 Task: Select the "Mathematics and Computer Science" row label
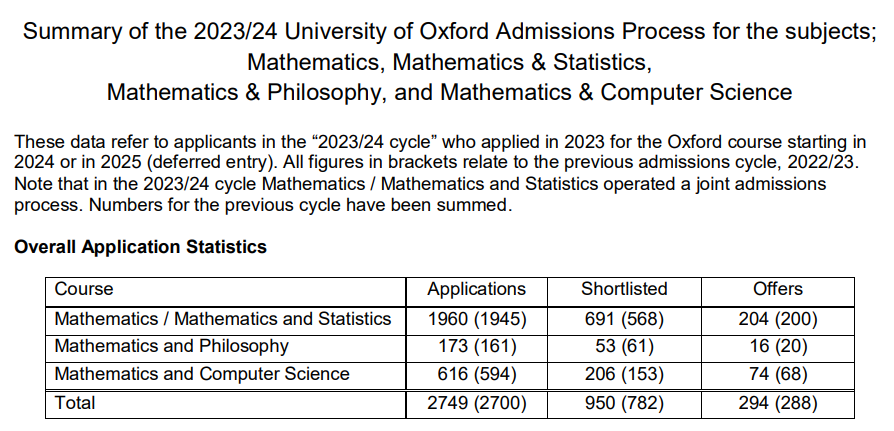click(x=202, y=374)
